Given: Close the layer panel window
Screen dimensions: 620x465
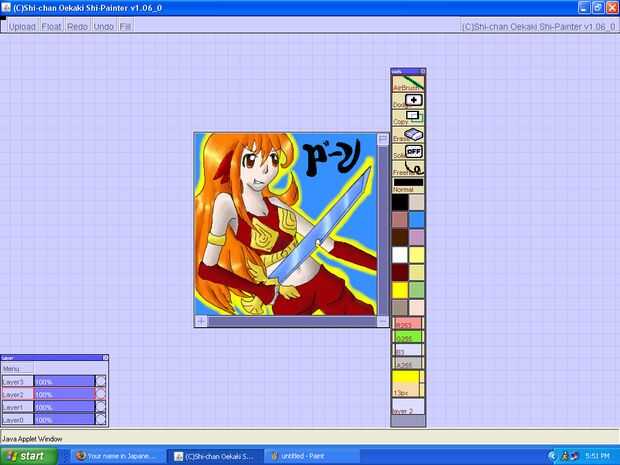Looking at the screenshot, I should coord(105,358).
